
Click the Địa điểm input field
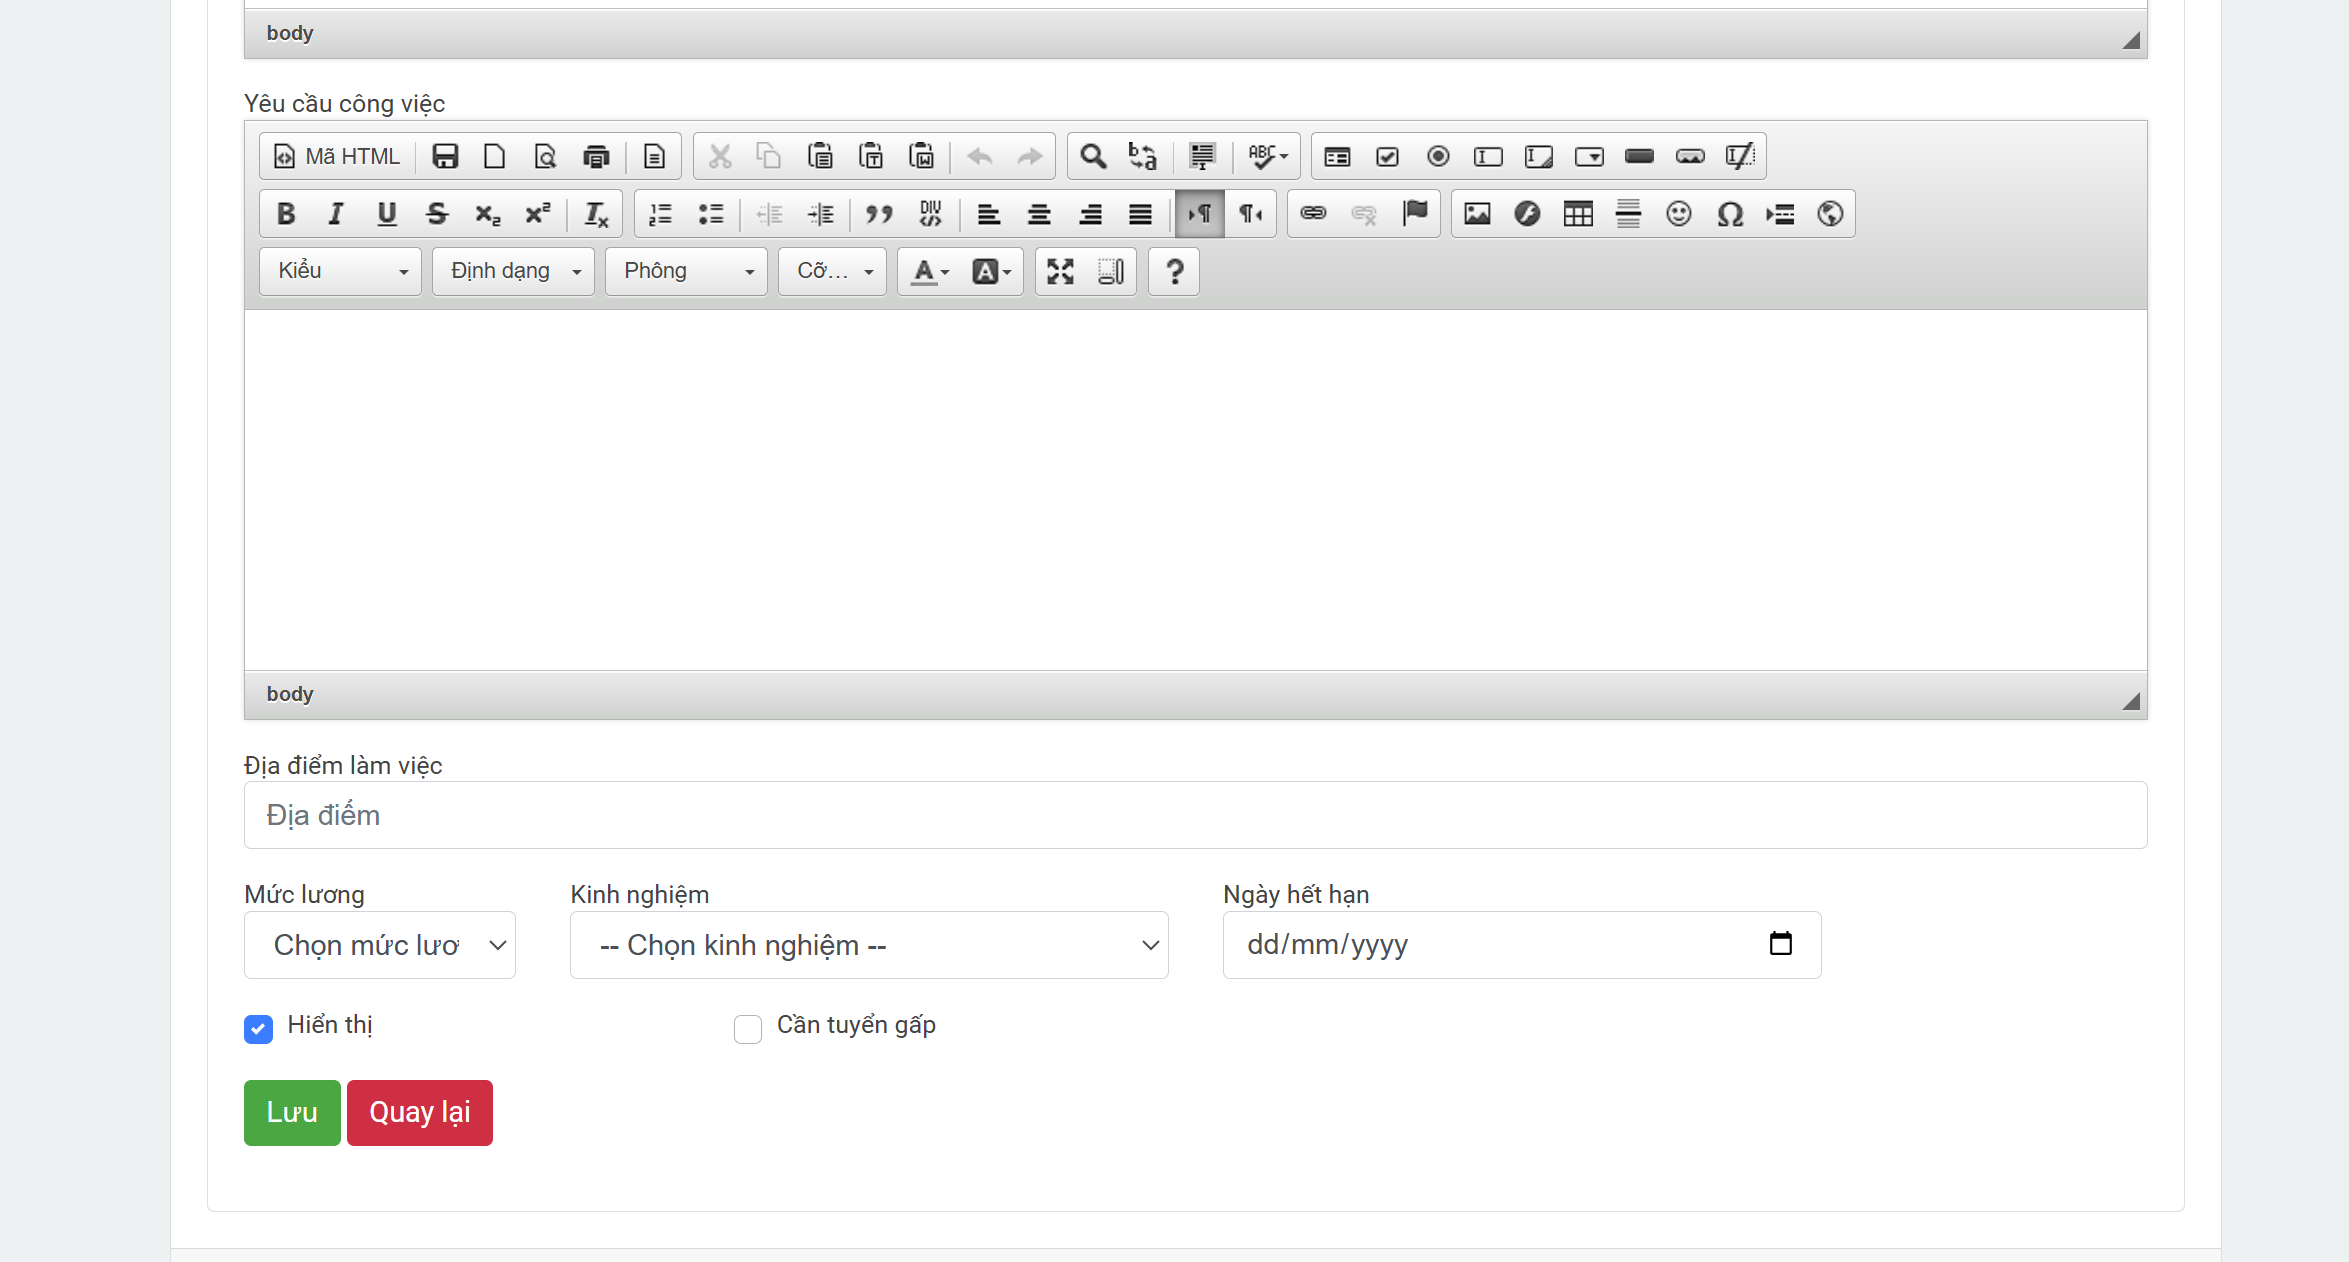point(1195,815)
